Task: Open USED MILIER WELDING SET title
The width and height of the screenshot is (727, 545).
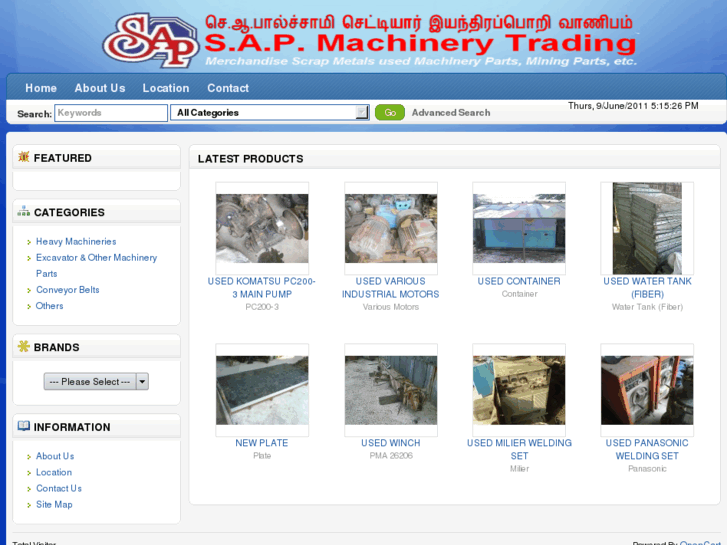Action: 519,449
